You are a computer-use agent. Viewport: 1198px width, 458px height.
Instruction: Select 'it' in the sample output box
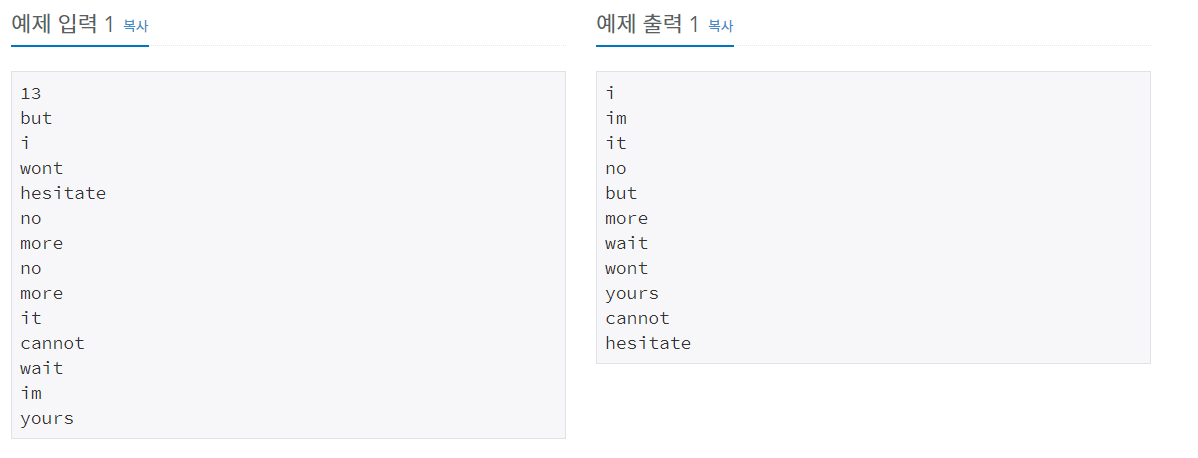pos(616,143)
